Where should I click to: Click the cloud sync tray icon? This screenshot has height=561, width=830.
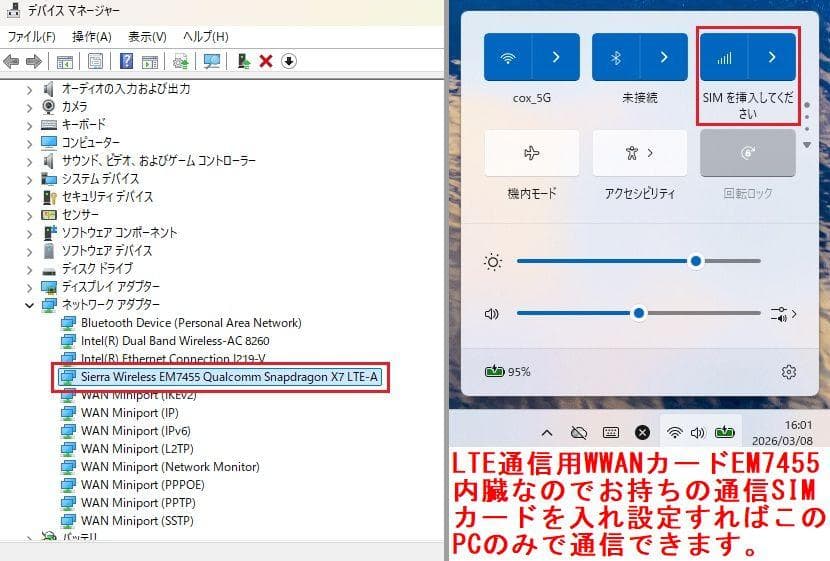pyautogui.click(x=579, y=433)
